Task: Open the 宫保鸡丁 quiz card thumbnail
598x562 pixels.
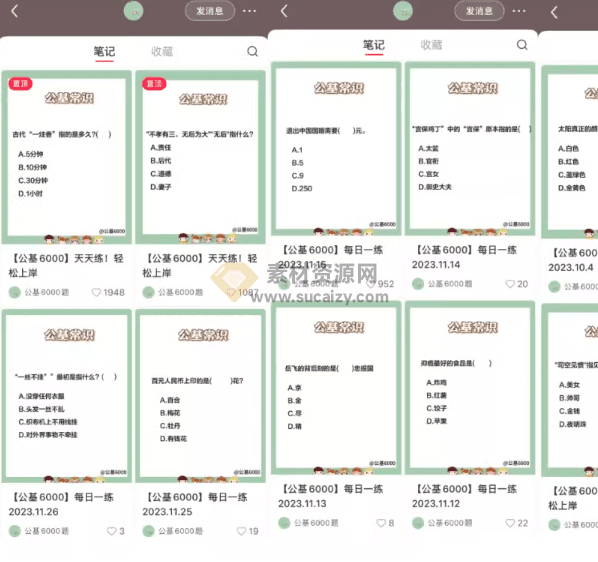Action: pyautogui.click(x=470, y=149)
